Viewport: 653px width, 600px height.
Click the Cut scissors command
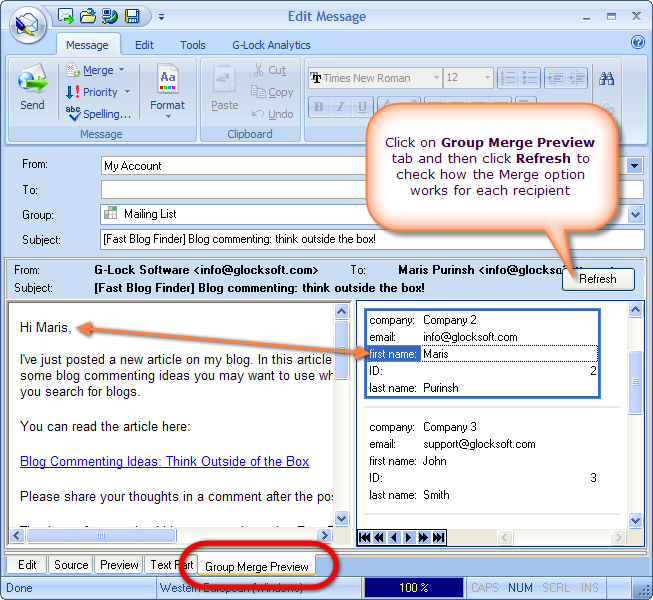[270, 70]
